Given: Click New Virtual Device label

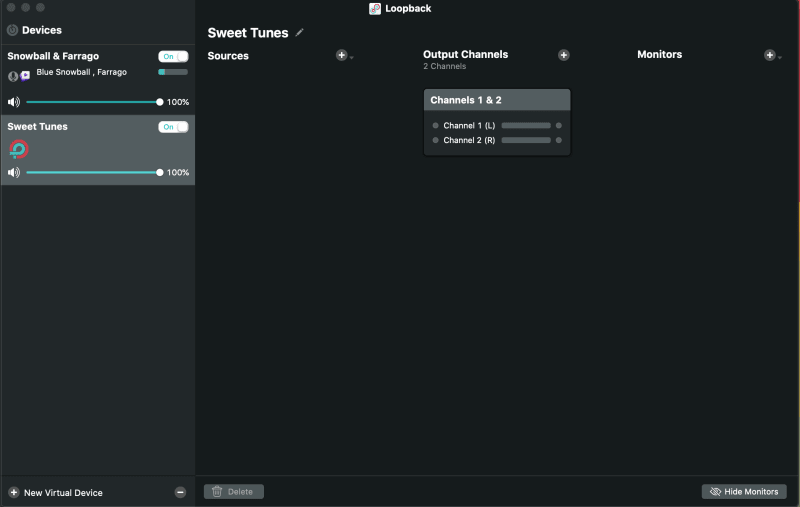Looking at the screenshot, I should pyautogui.click(x=63, y=493).
